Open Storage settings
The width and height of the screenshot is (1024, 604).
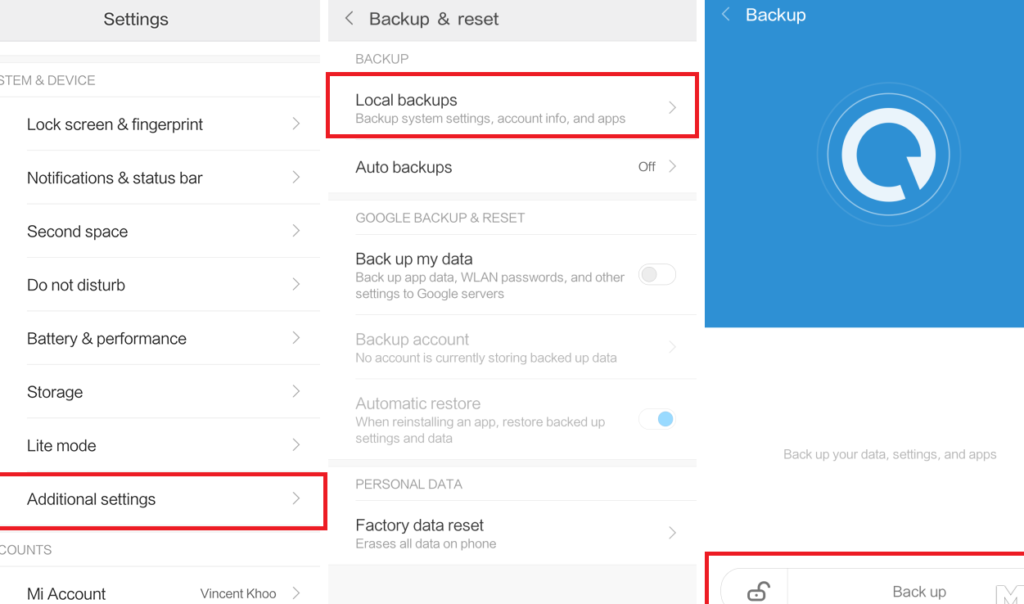pyautogui.click(x=160, y=392)
